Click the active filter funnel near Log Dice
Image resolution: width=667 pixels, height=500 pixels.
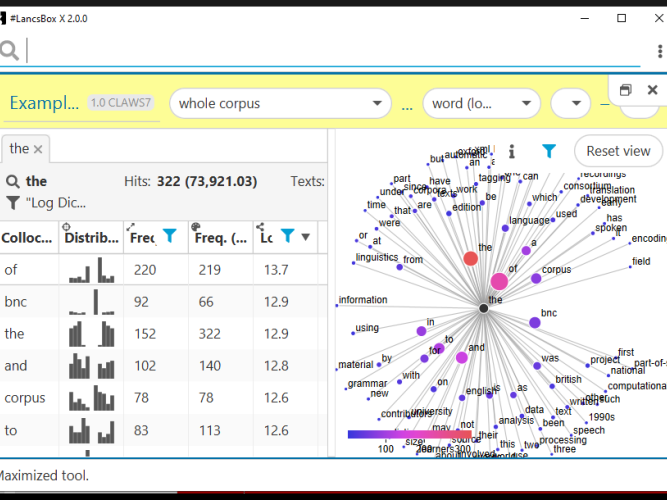tap(13, 203)
